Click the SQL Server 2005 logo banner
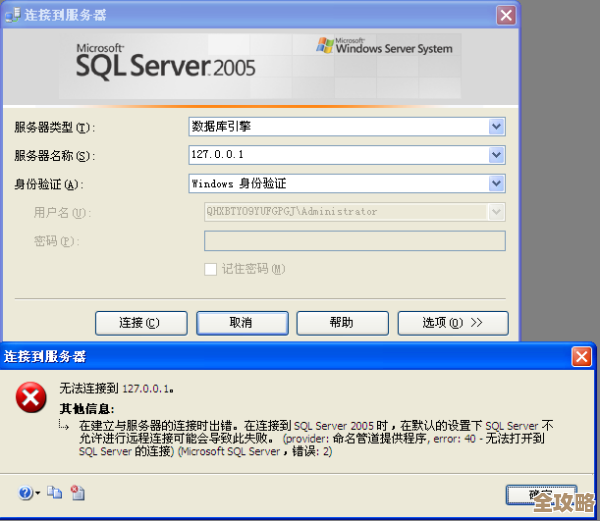The height and width of the screenshot is (521, 600). (x=165, y=62)
